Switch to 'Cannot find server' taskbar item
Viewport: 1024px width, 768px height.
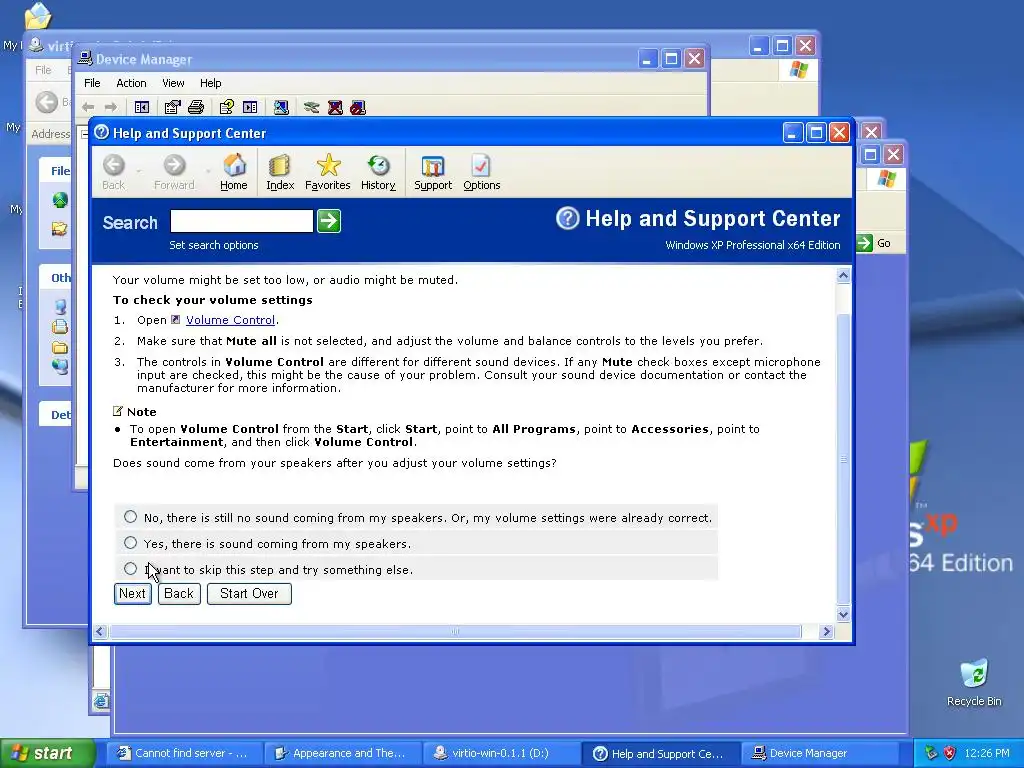coord(184,753)
